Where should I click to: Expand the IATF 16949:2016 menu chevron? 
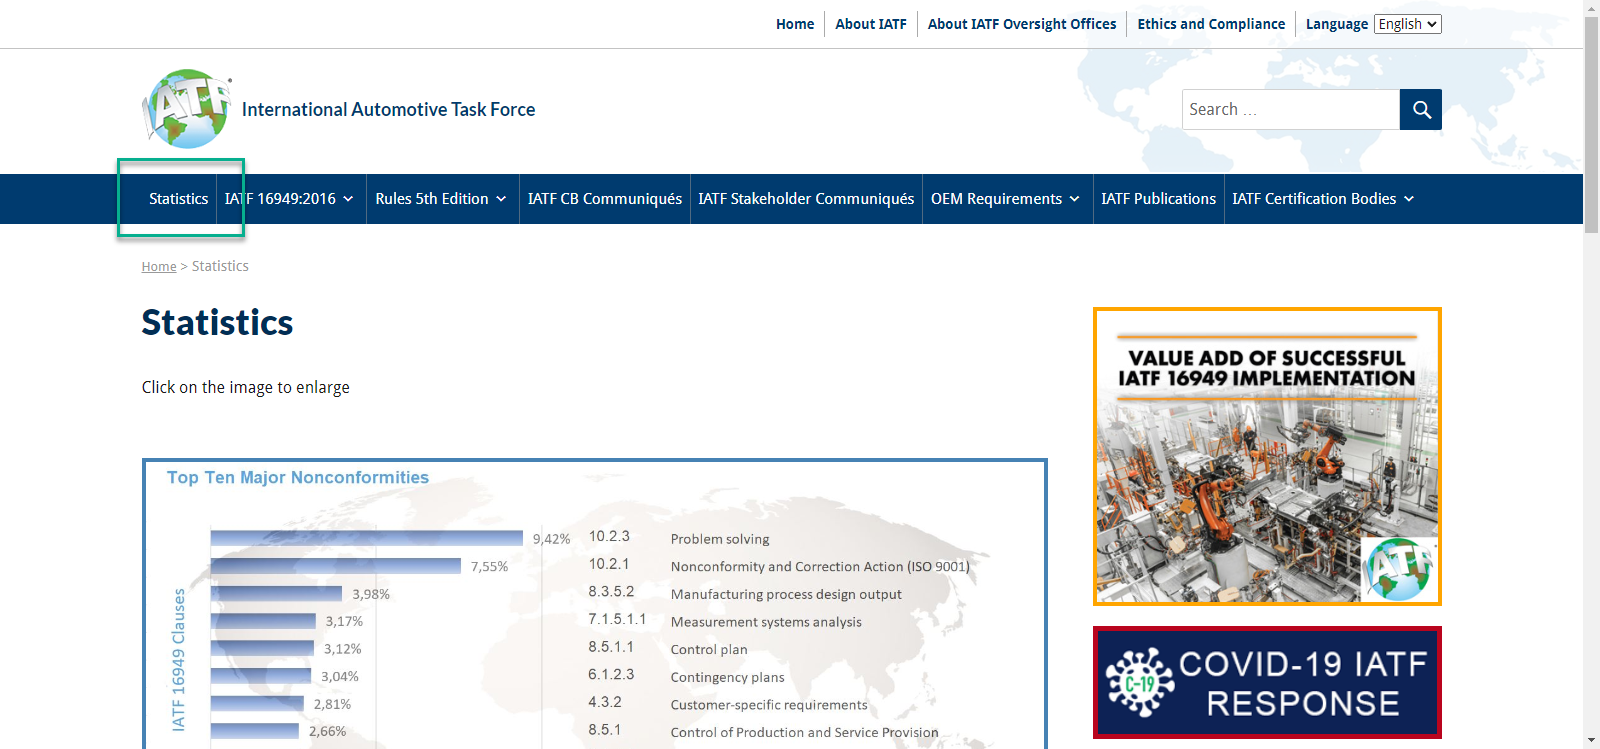pos(348,199)
